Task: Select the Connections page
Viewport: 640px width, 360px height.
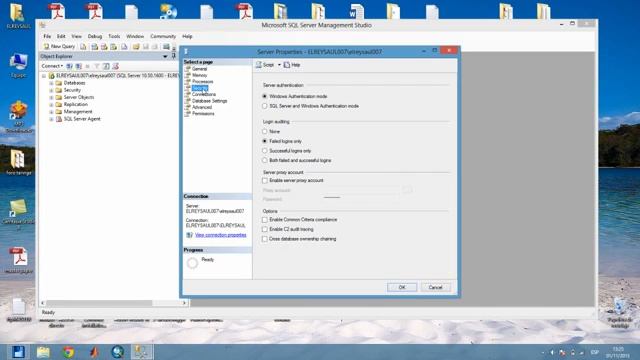Action: [x=204, y=95]
